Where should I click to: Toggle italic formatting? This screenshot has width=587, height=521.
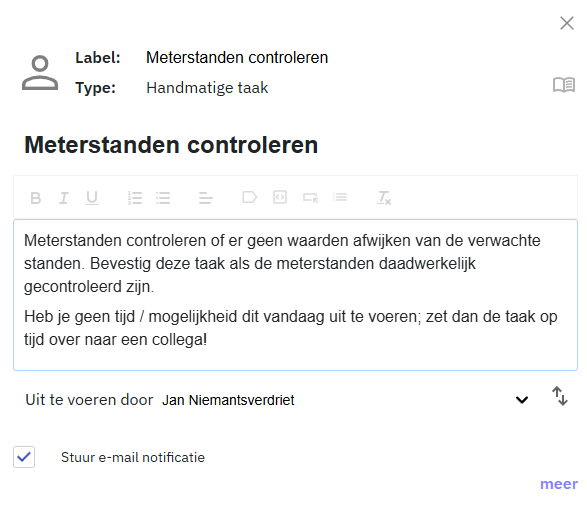64,198
